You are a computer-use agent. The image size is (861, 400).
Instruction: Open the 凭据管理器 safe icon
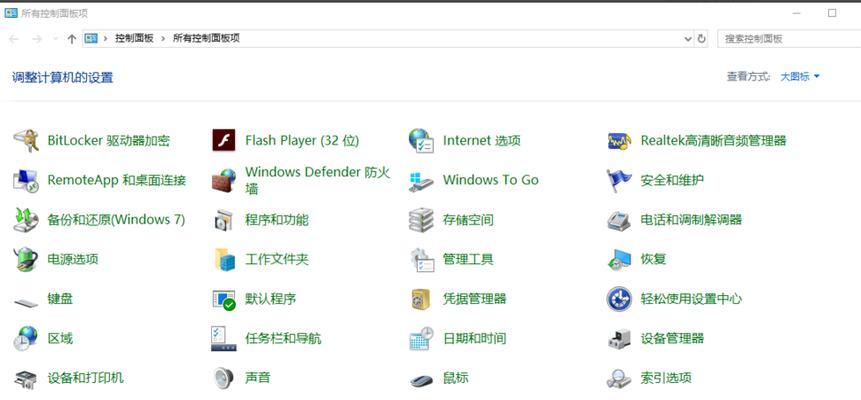[x=421, y=299]
